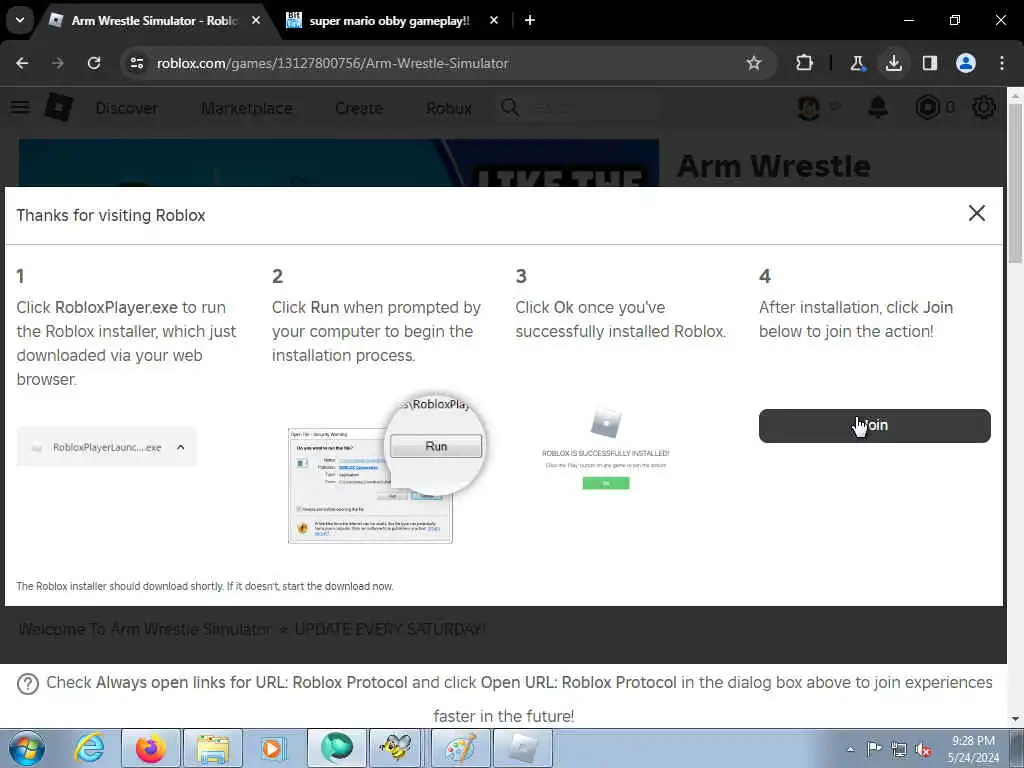Click the Roblox logo icon
Screen dimensions: 1024x768
[x=59, y=108]
